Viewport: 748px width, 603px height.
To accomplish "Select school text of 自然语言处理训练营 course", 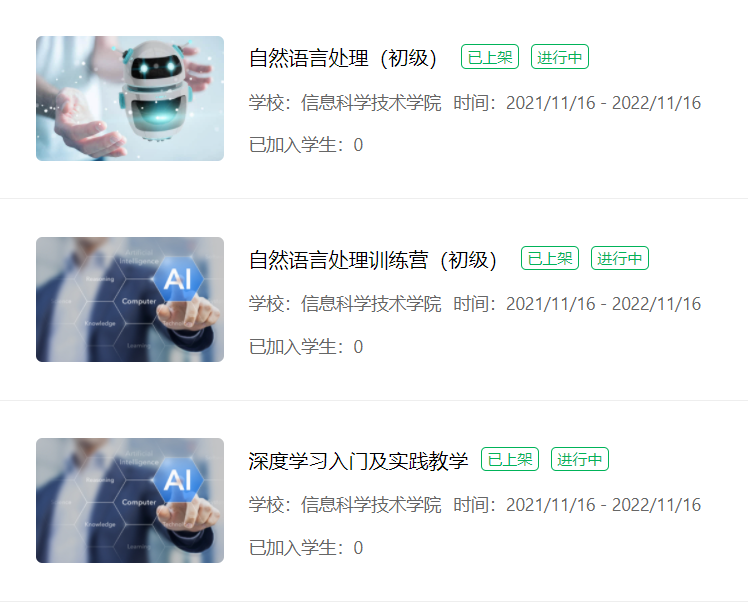I will 345,304.
